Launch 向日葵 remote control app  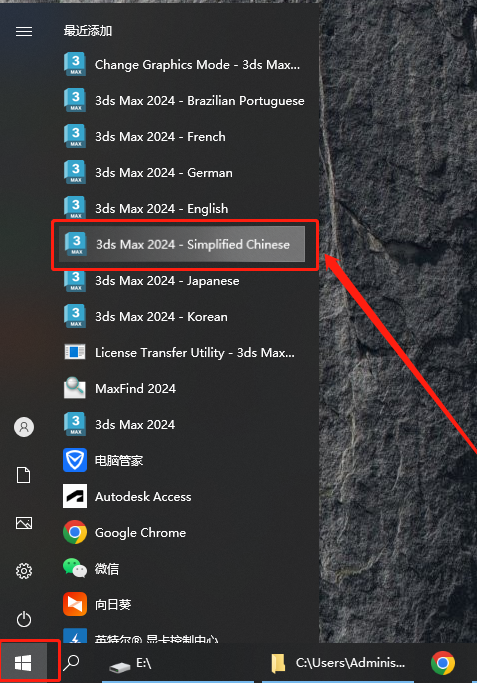tap(182, 604)
